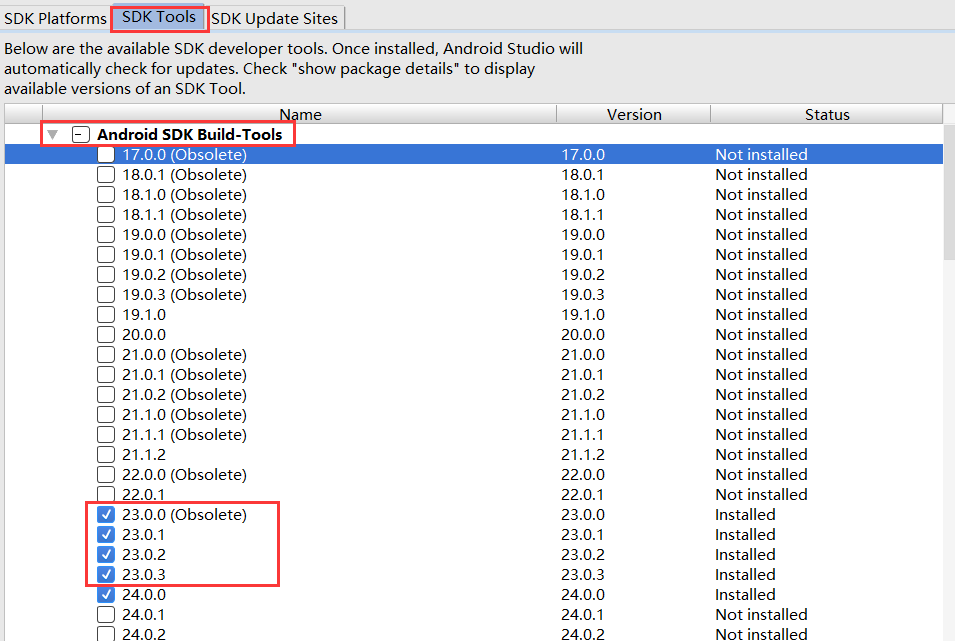Click the vertical scrollbar thumb
Viewport: 955px width, 641px height.
[x=950, y=193]
